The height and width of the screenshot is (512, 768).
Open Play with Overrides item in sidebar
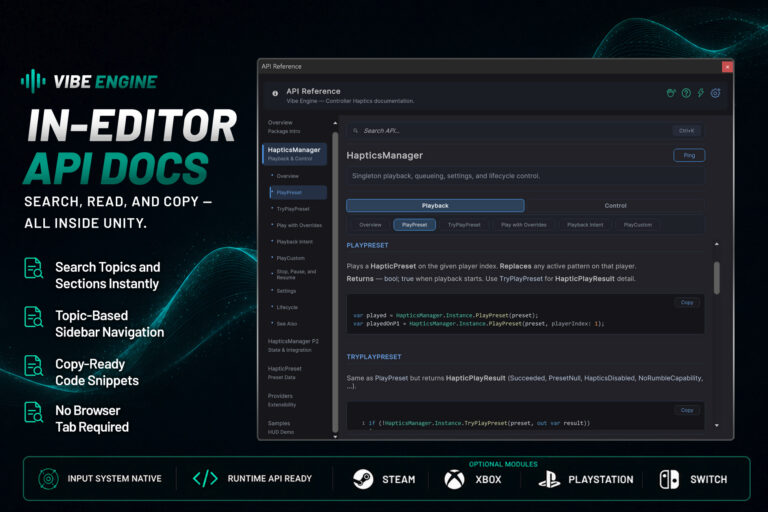coord(299,225)
